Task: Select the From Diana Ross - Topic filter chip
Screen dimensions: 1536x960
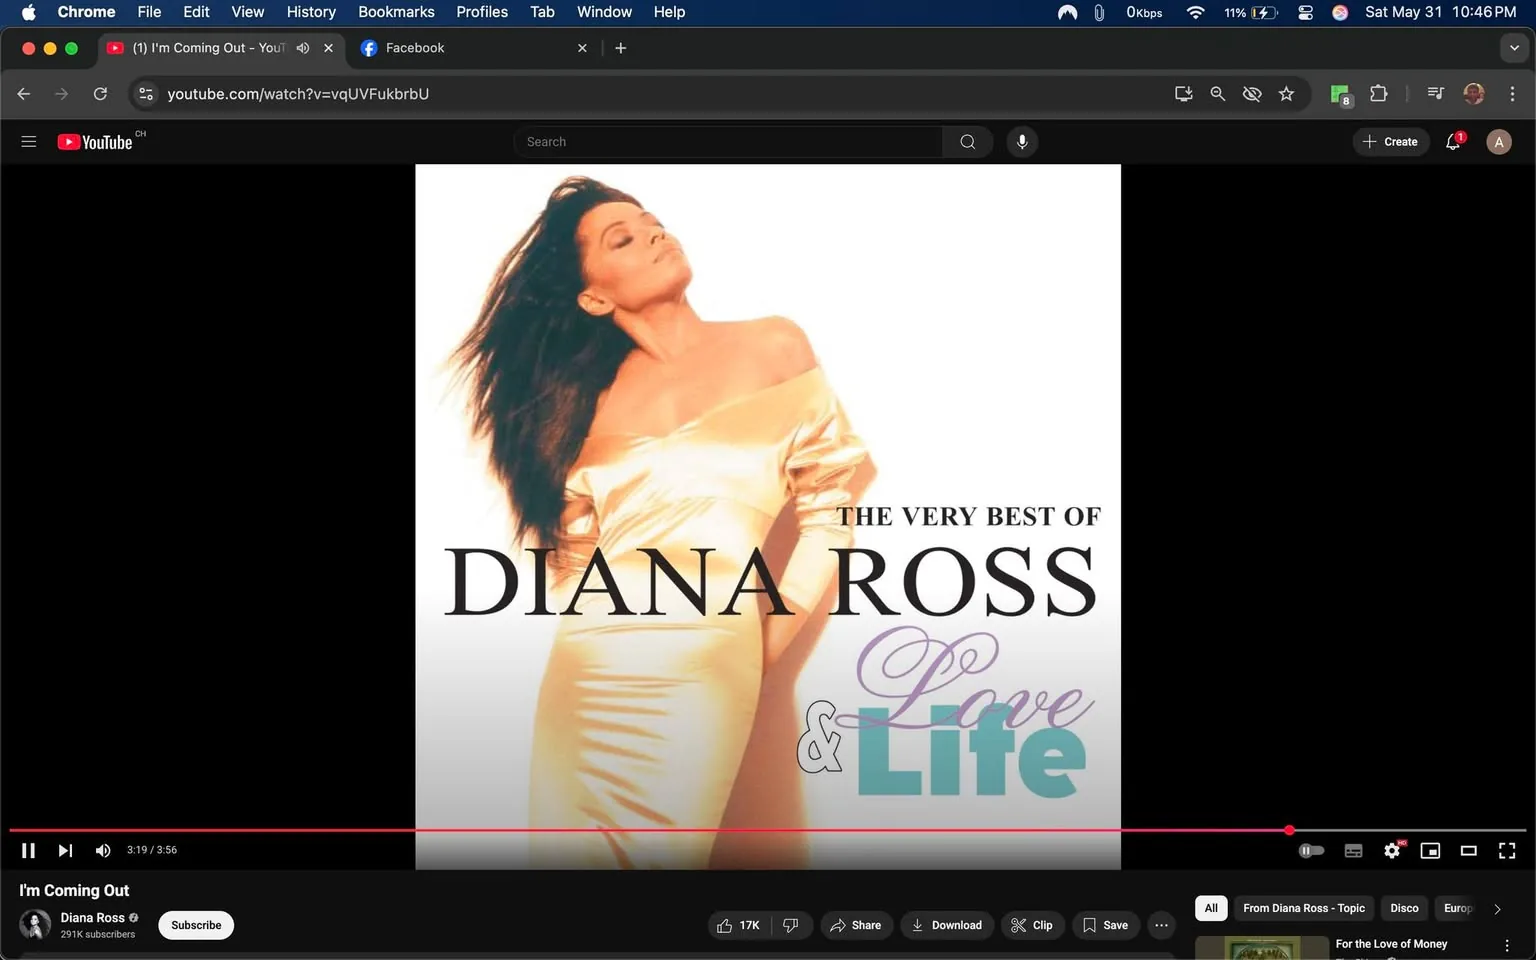Action: 1303,908
